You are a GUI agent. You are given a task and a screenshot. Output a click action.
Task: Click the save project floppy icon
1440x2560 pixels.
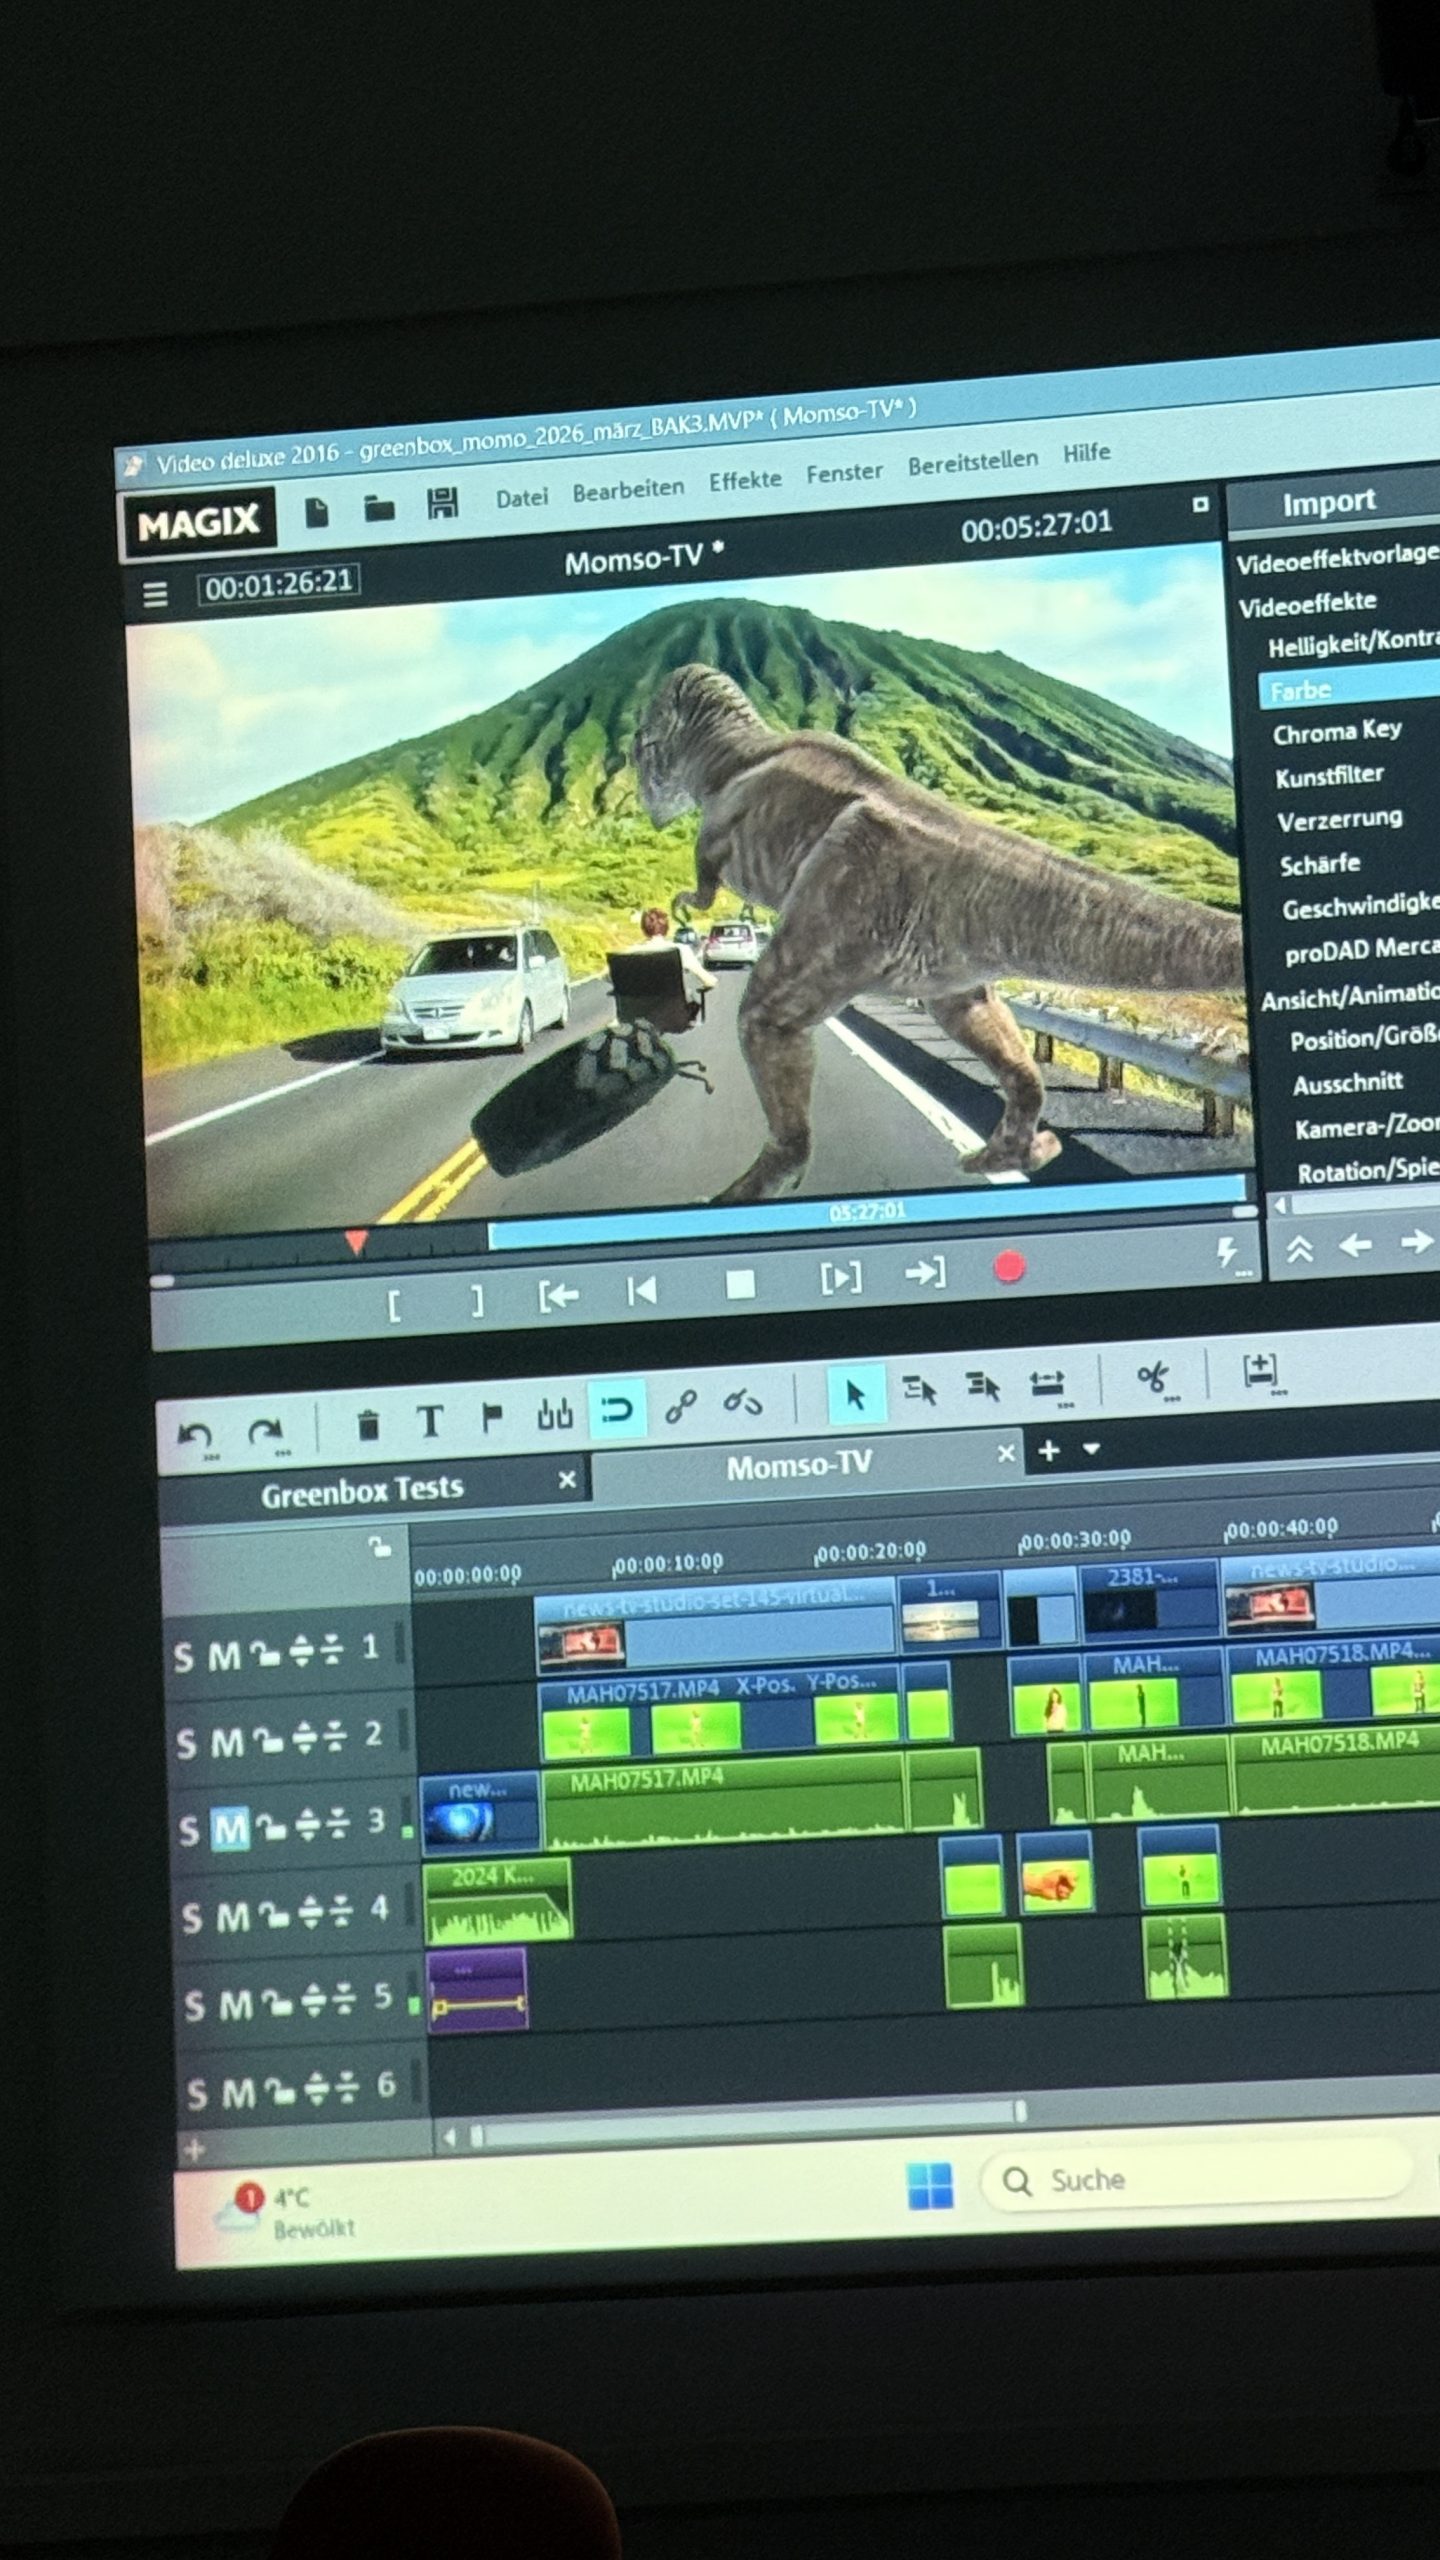(x=442, y=504)
